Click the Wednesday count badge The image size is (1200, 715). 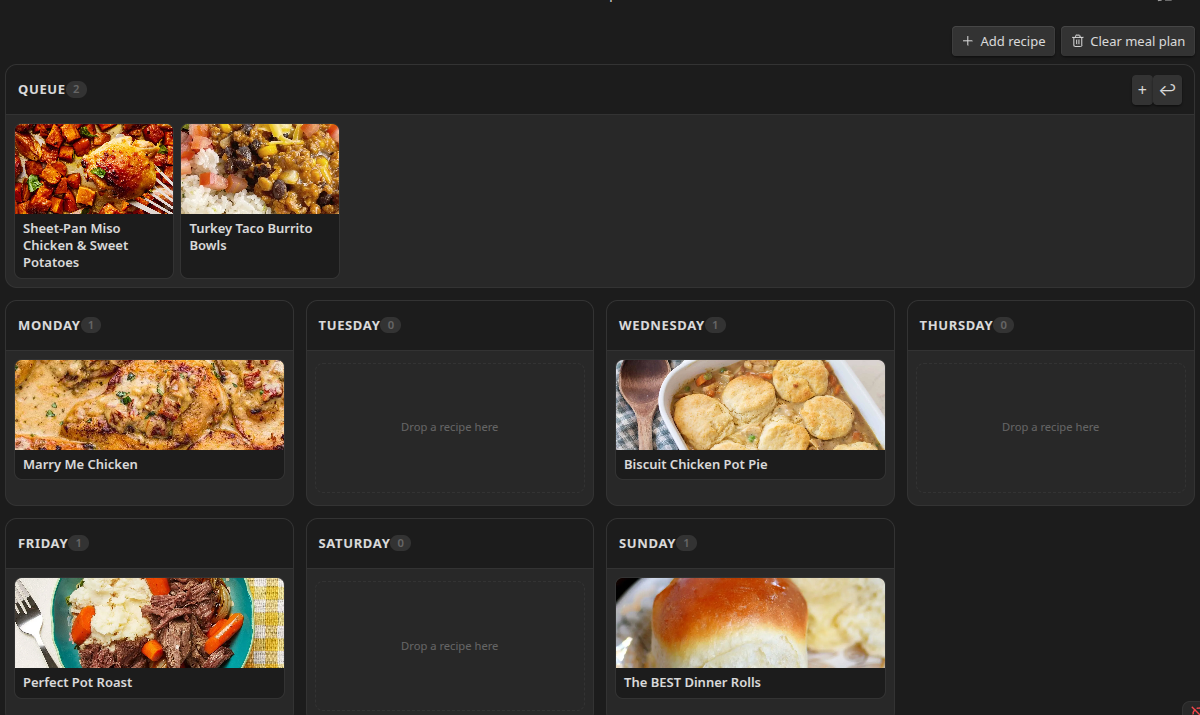point(716,326)
